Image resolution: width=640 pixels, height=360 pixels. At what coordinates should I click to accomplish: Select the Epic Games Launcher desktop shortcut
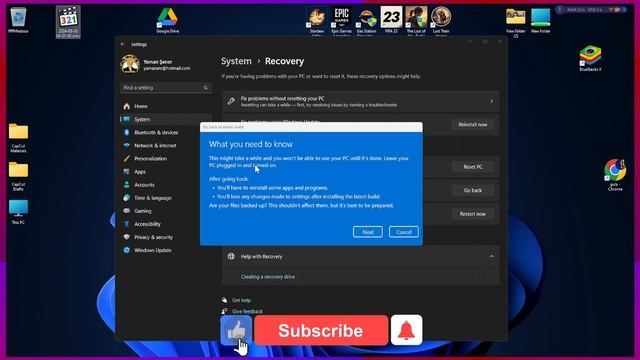pos(341,21)
